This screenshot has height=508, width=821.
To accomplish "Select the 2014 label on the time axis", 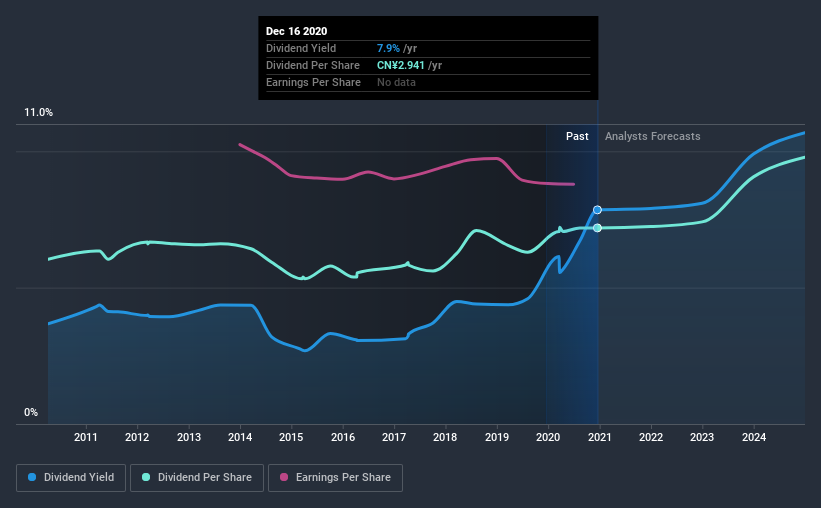I will point(240,437).
